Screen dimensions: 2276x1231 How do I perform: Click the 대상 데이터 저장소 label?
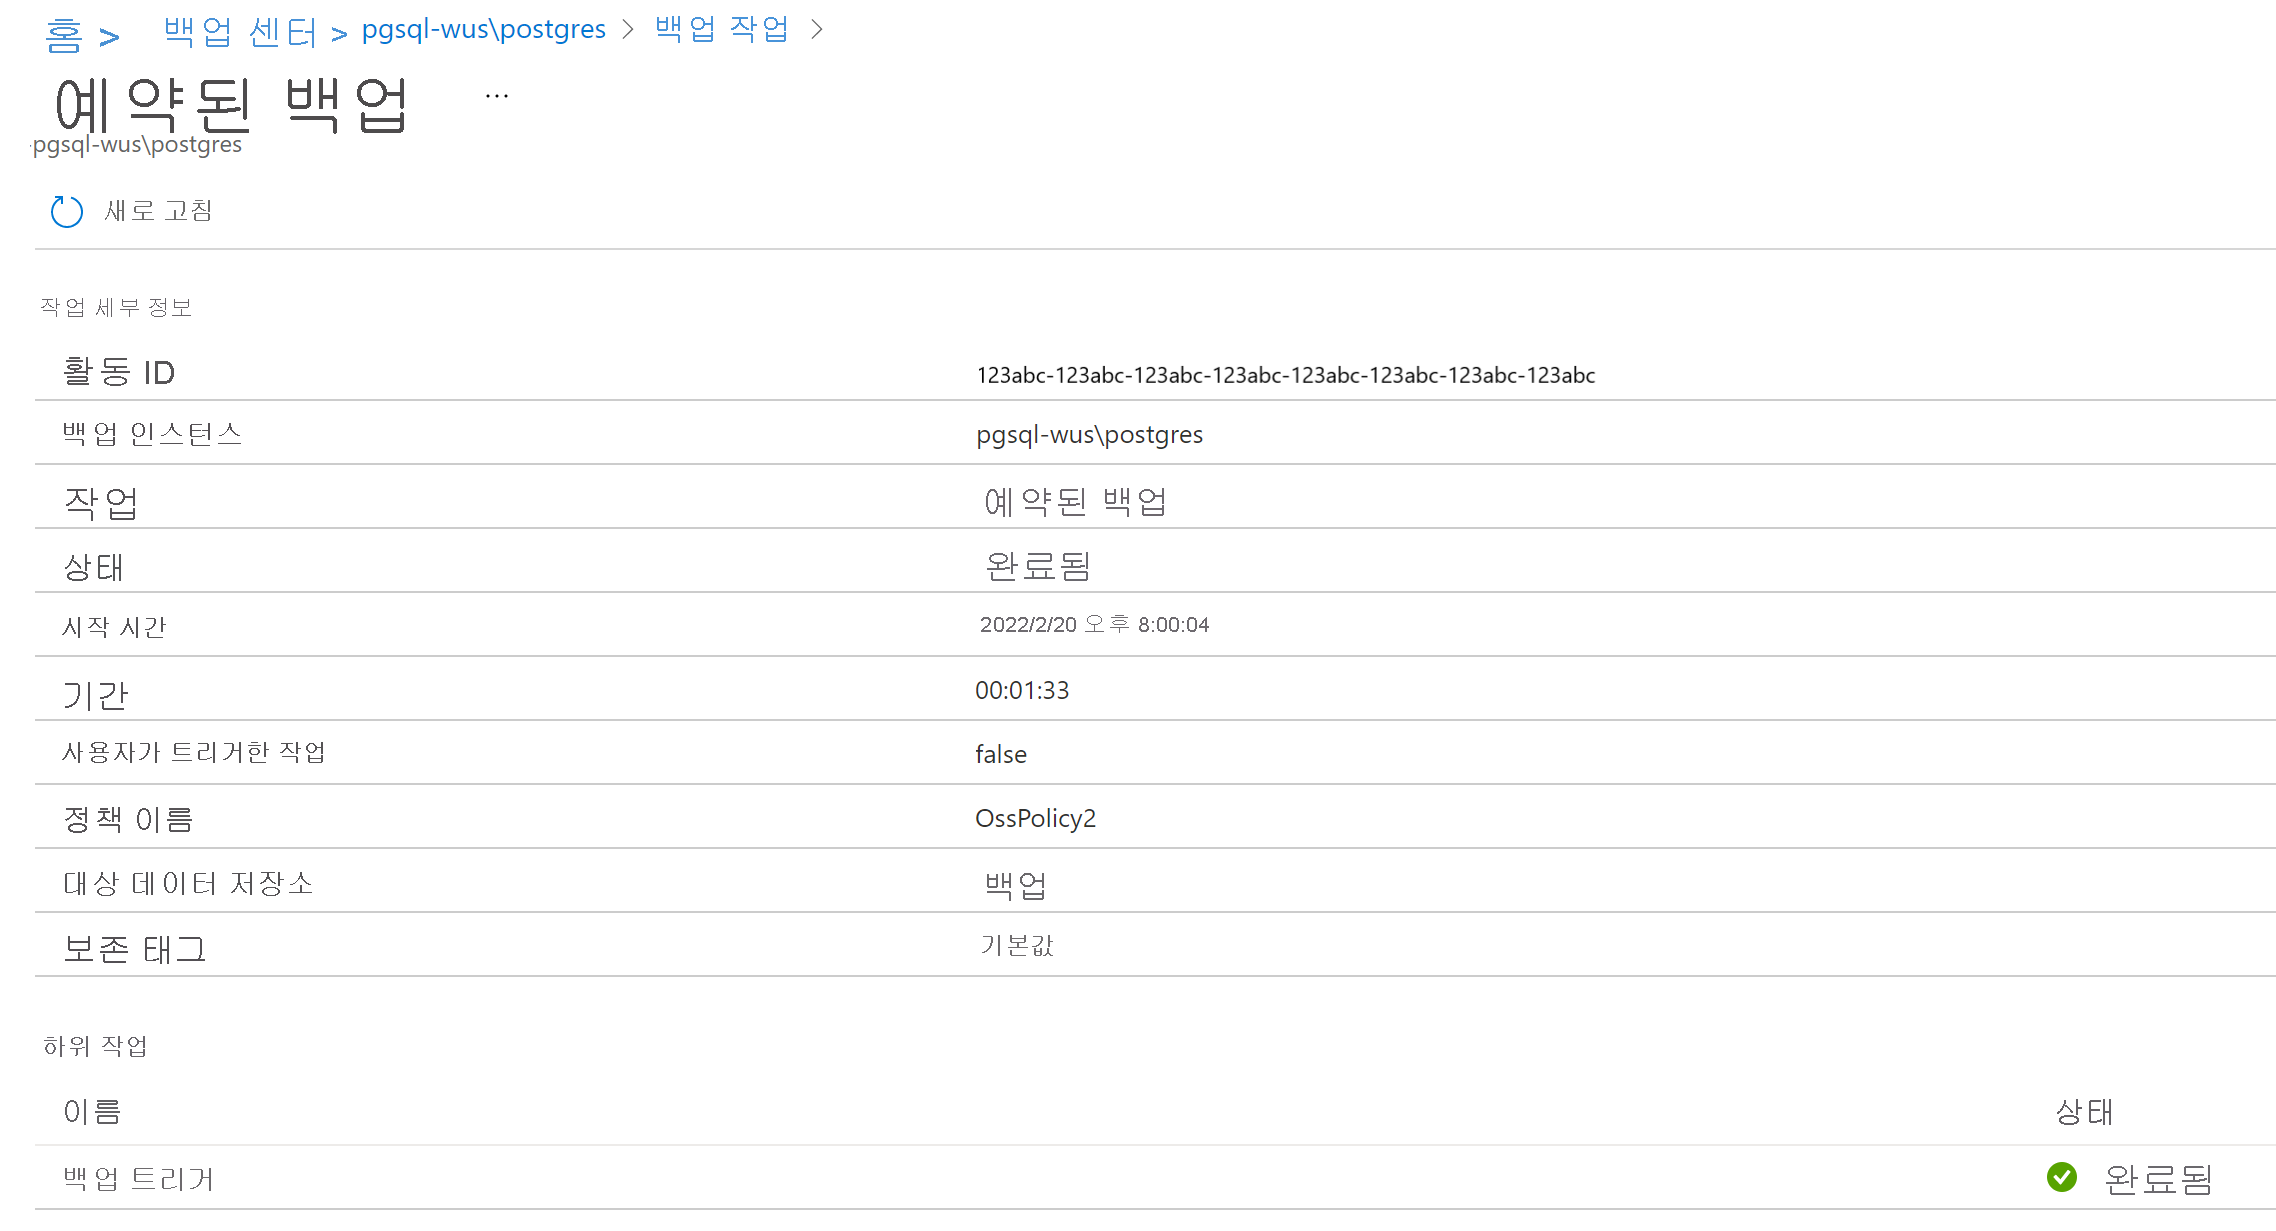pos(188,883)
